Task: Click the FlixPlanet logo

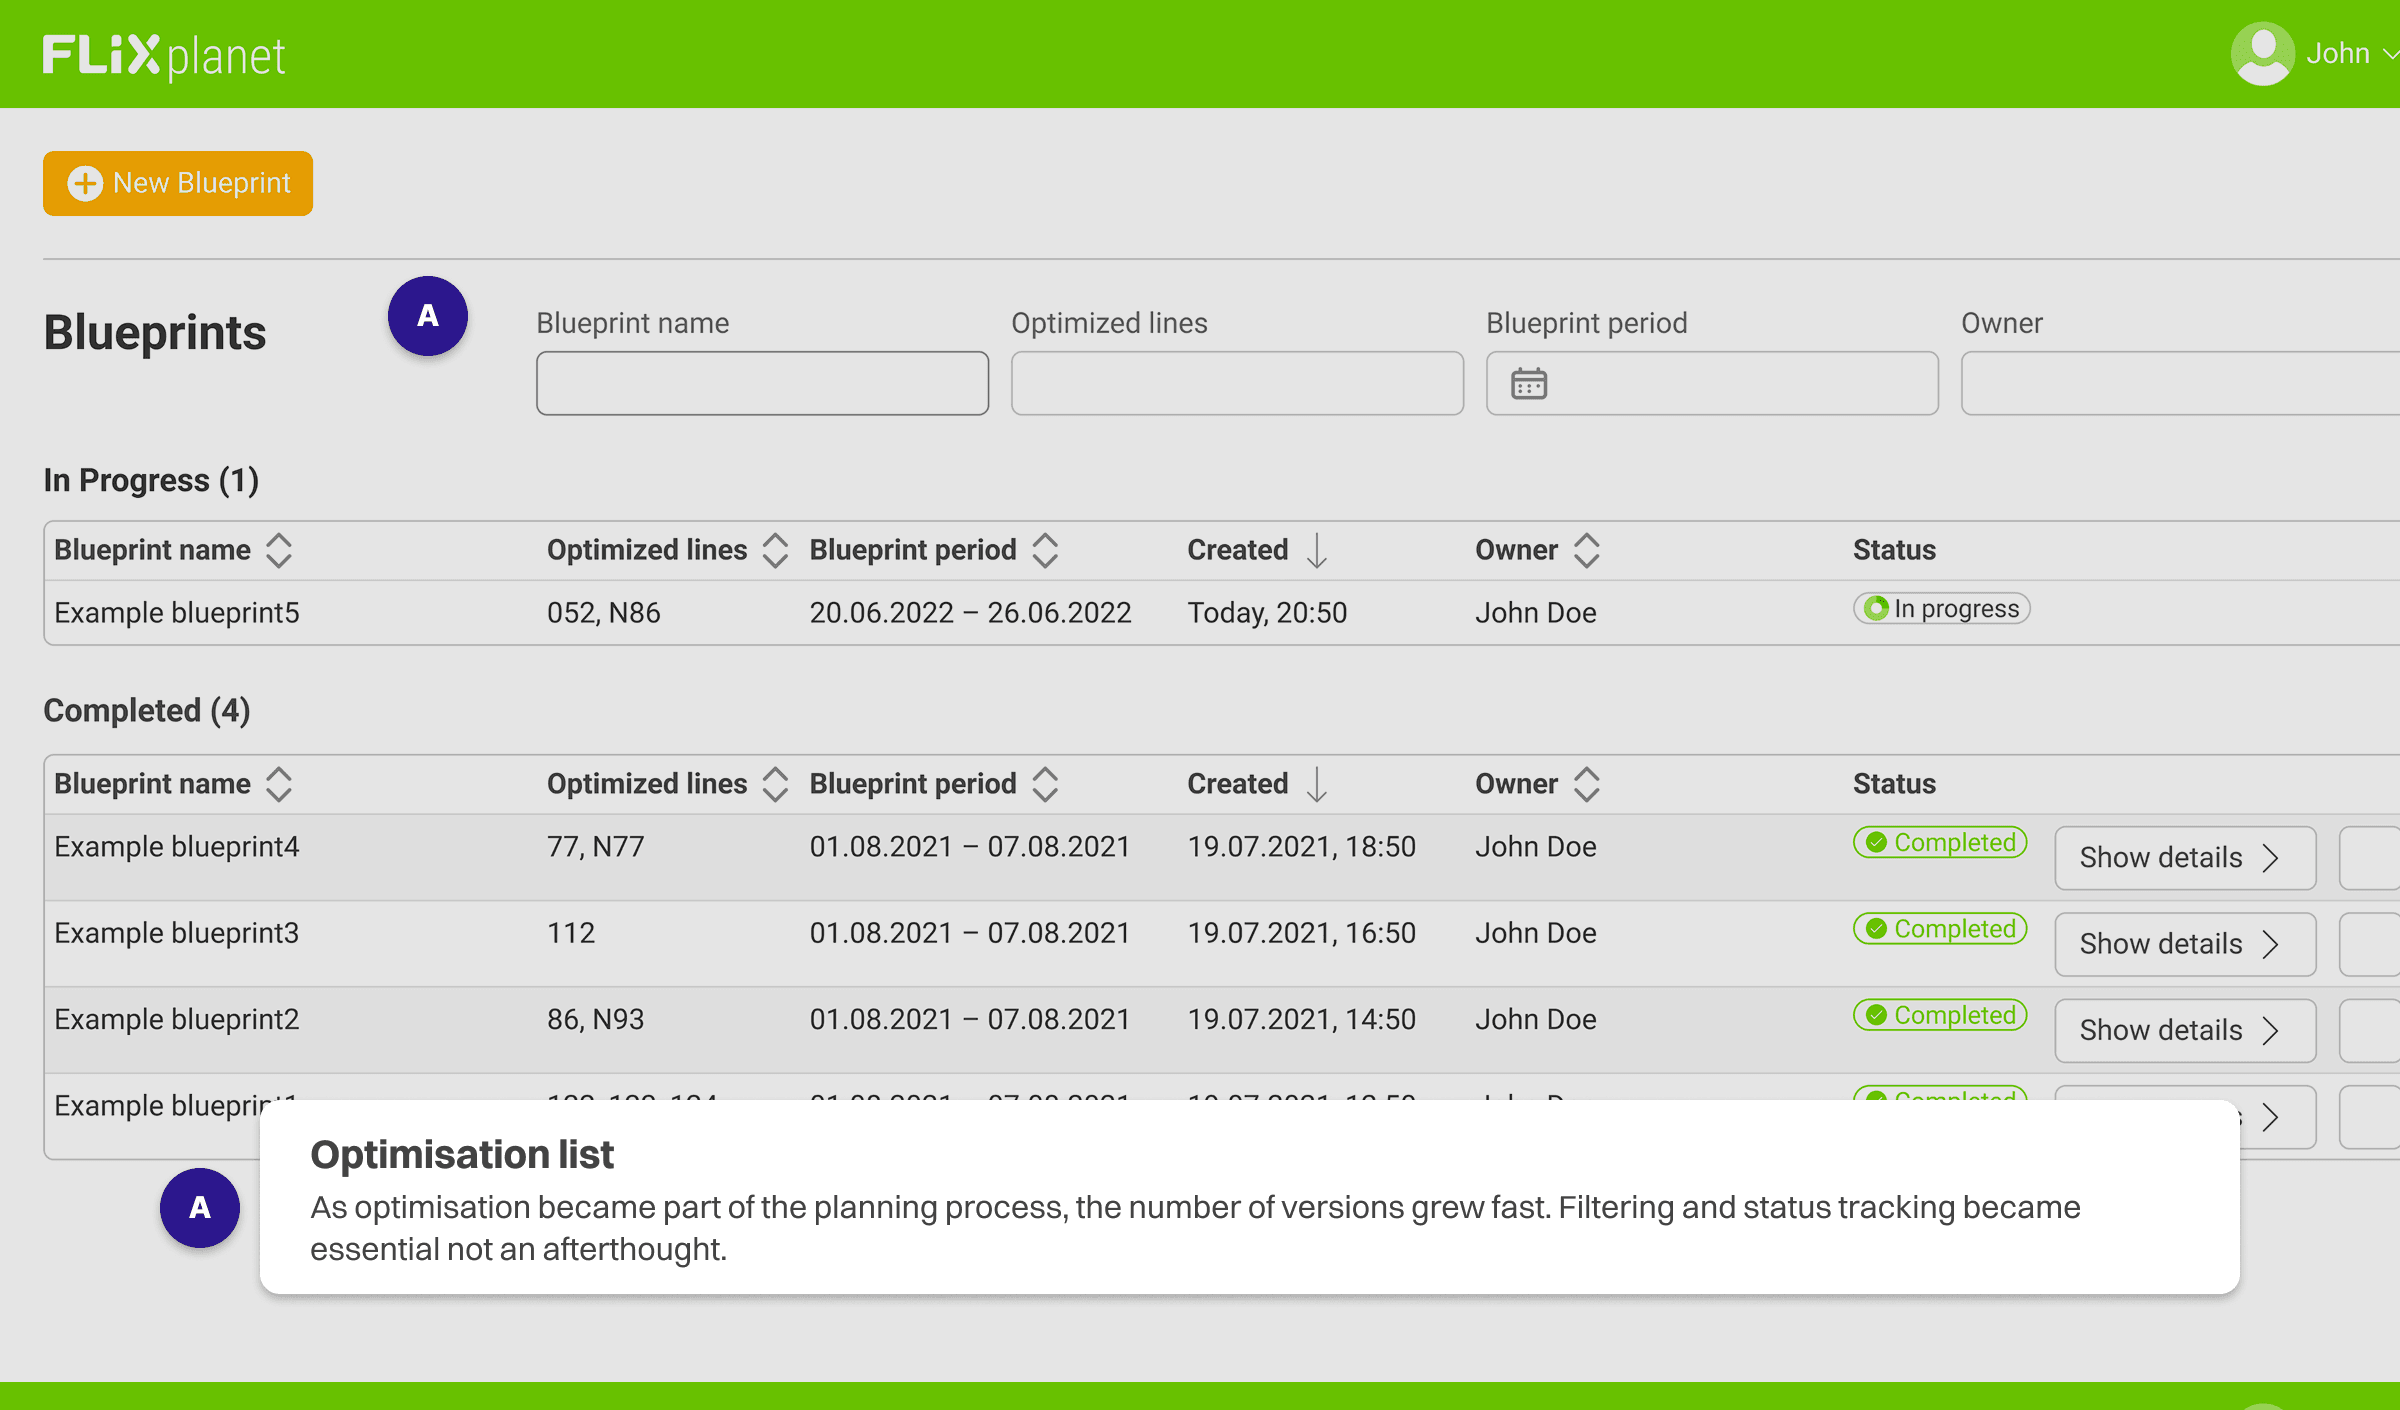Action: (163, 56)
